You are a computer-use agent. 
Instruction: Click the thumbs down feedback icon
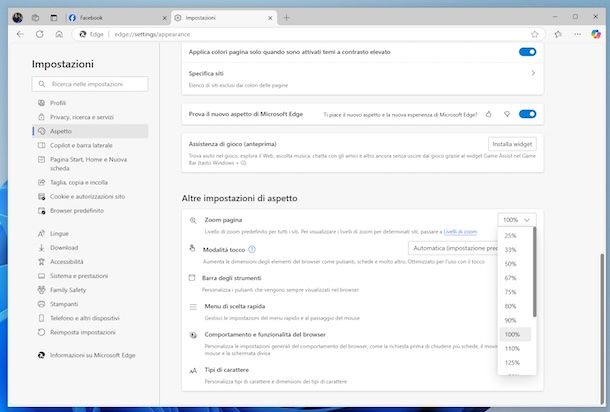coord(507,114)
